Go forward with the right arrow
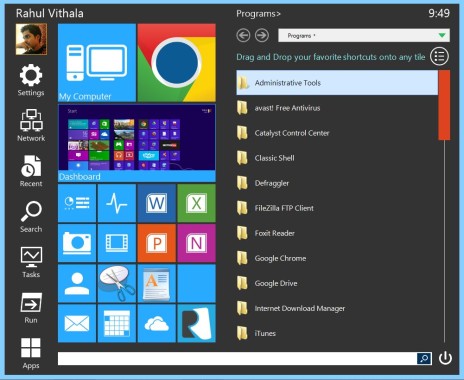The image size is (464, 380). 262,35
